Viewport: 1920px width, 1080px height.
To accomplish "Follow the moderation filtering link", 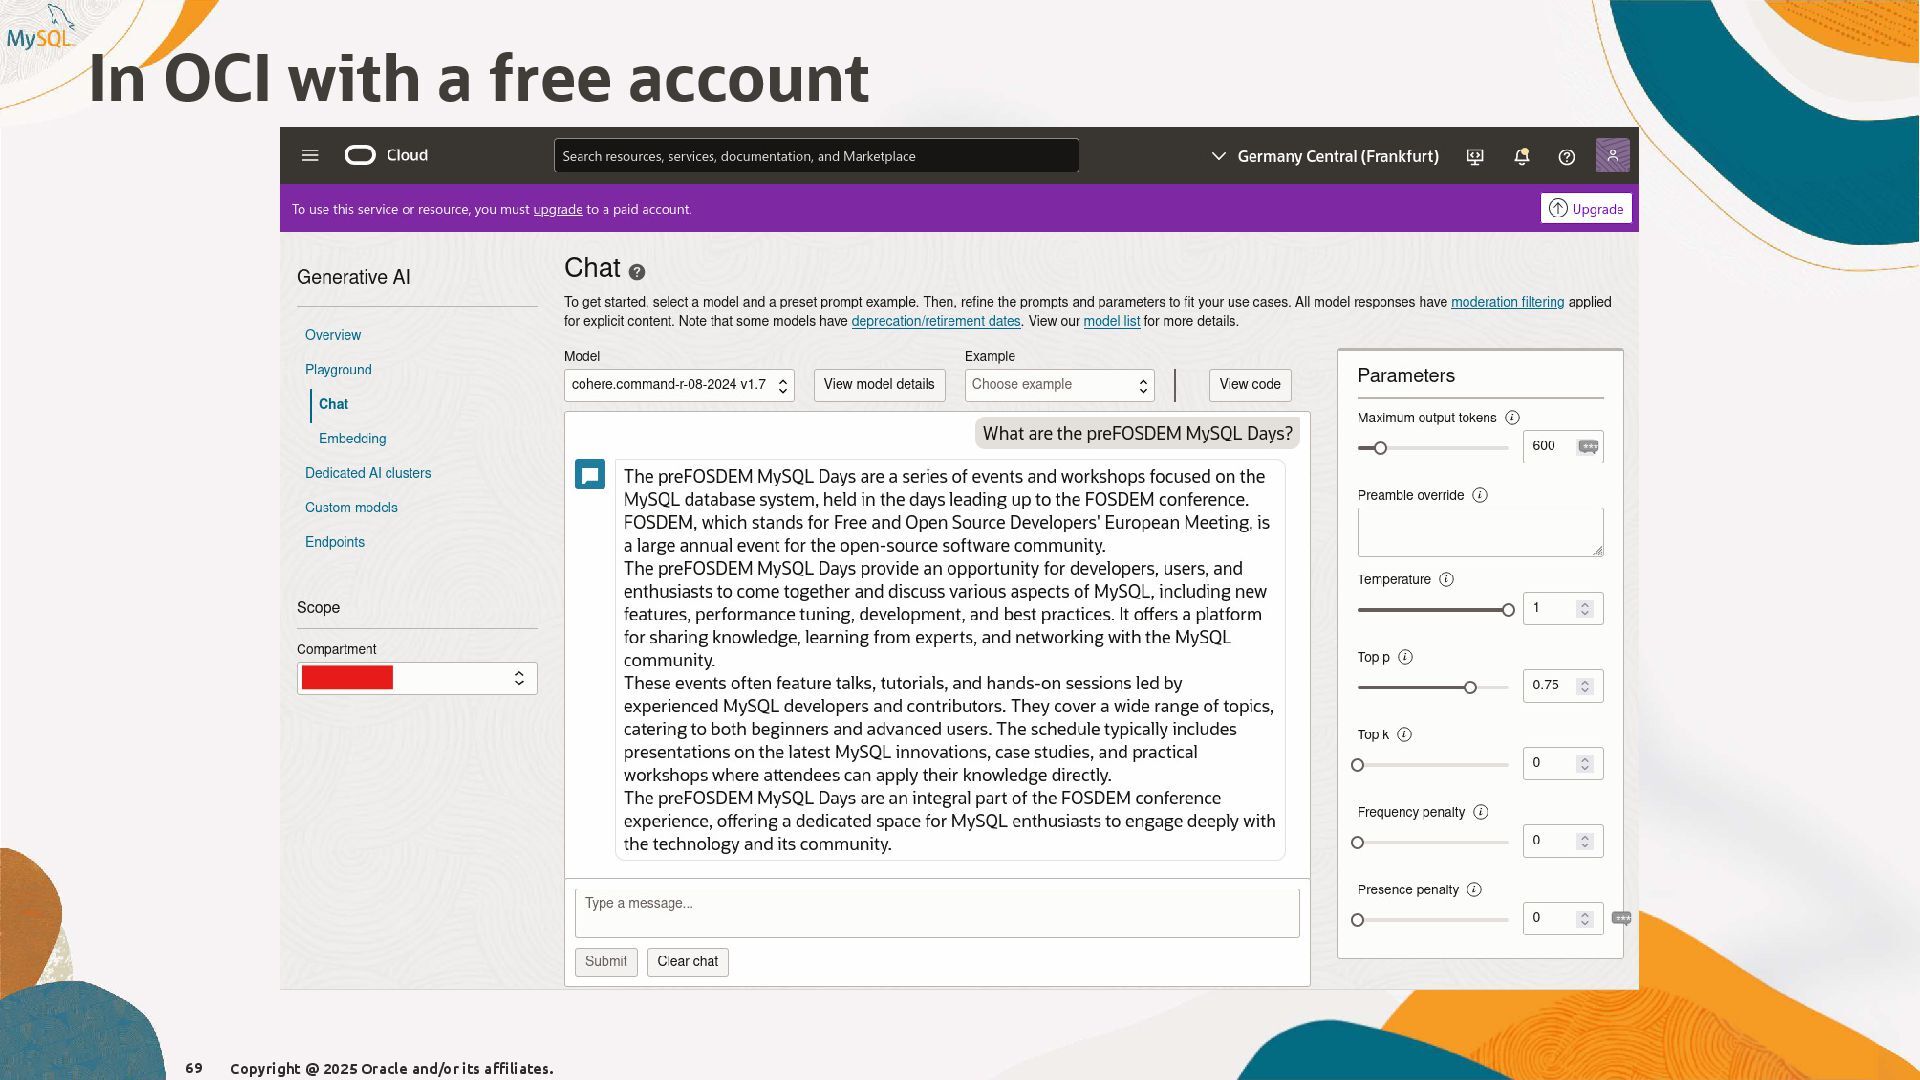I will pyautogui.click(x=1507, y=303).
